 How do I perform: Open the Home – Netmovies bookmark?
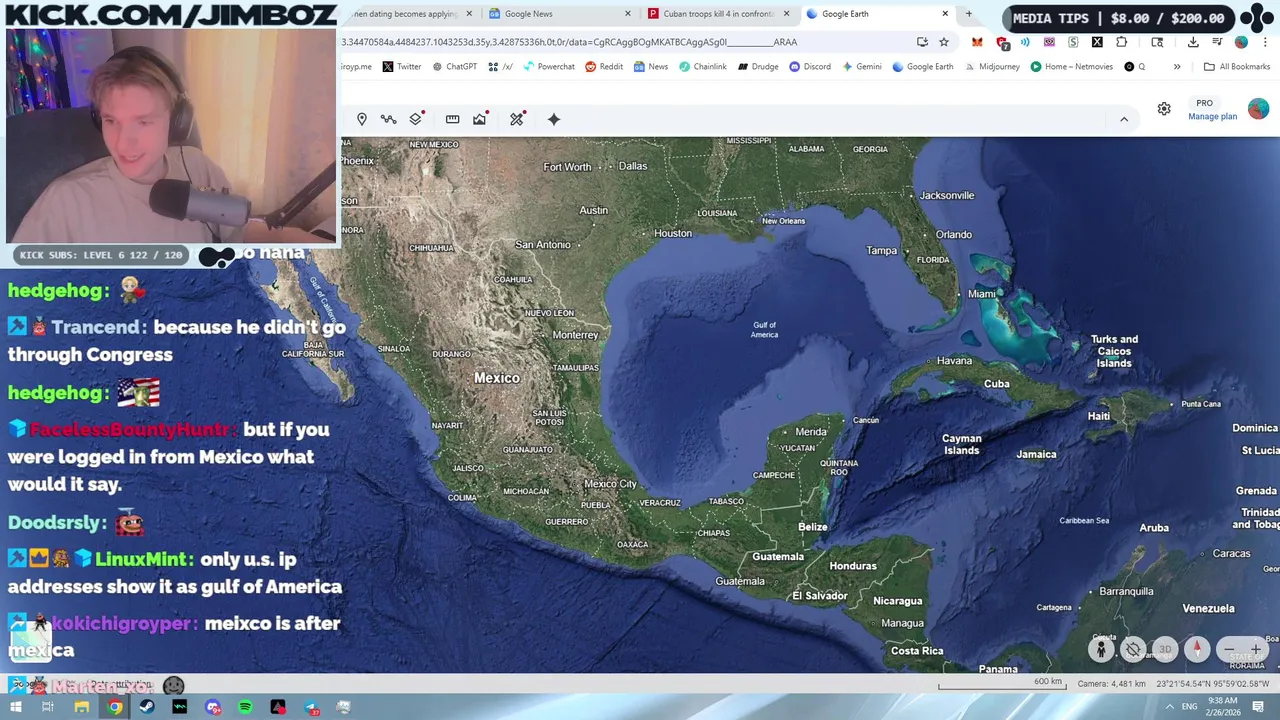pos(1071,67)
